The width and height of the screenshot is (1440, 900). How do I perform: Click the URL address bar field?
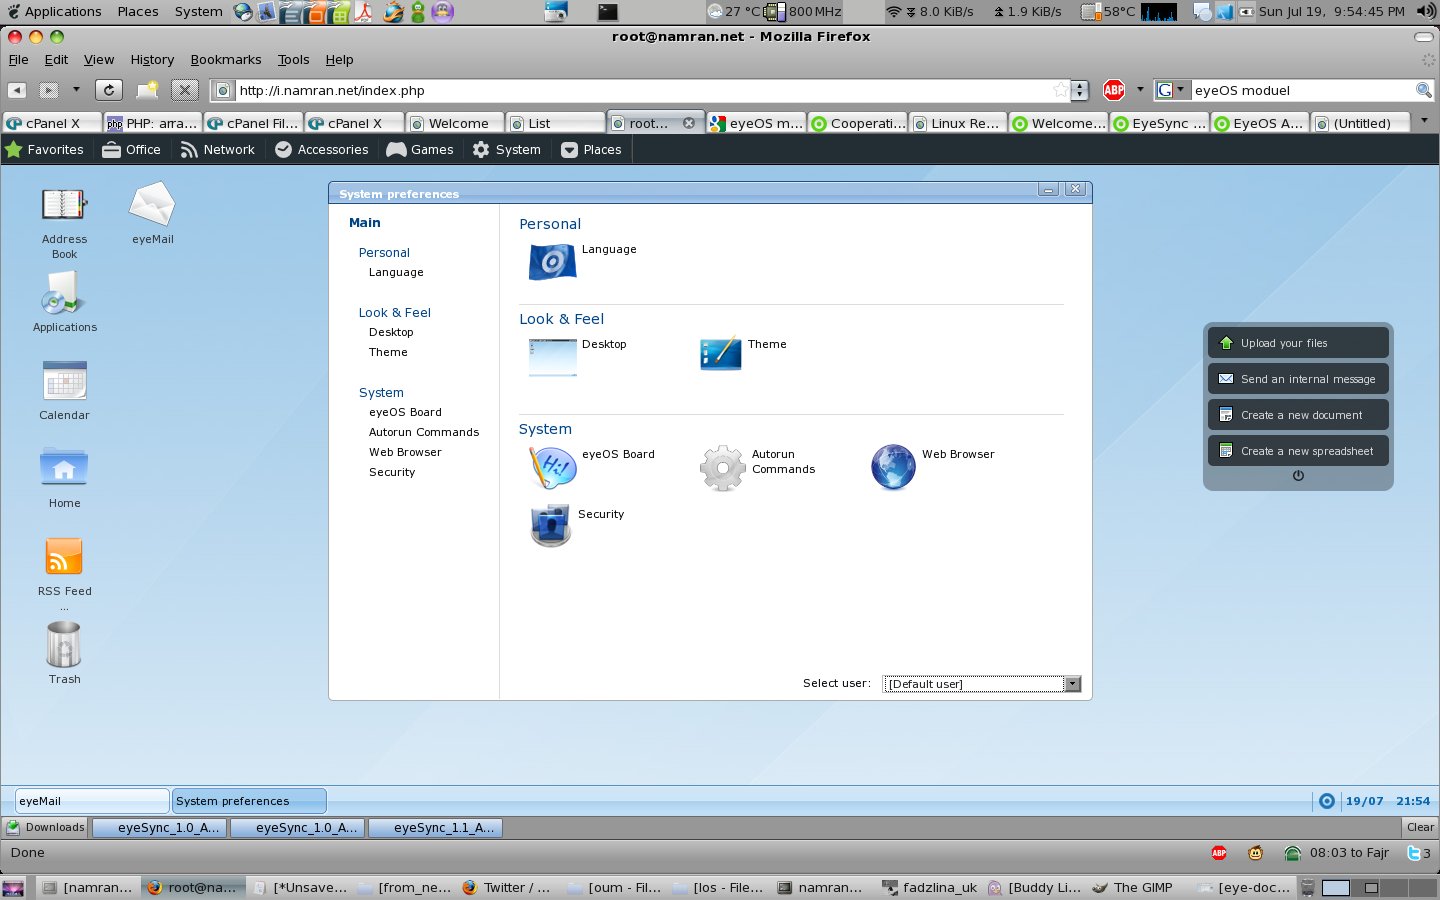640,90
